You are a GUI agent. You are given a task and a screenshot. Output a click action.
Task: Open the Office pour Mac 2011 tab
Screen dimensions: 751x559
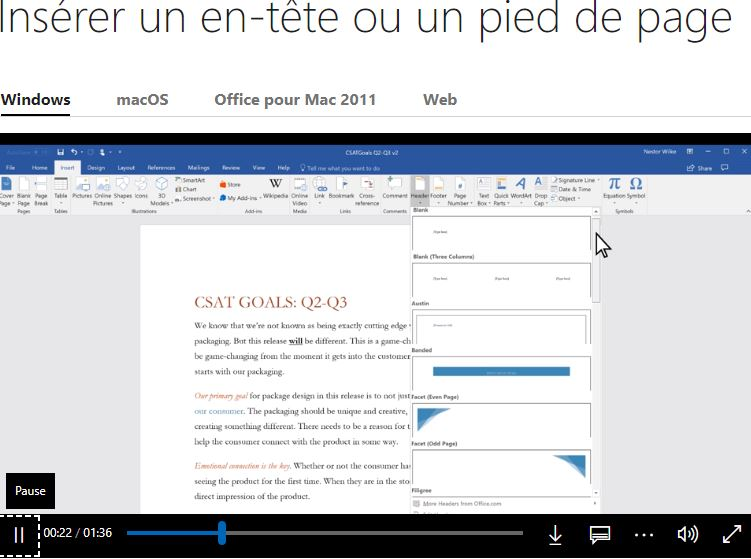tap(295, 100)
